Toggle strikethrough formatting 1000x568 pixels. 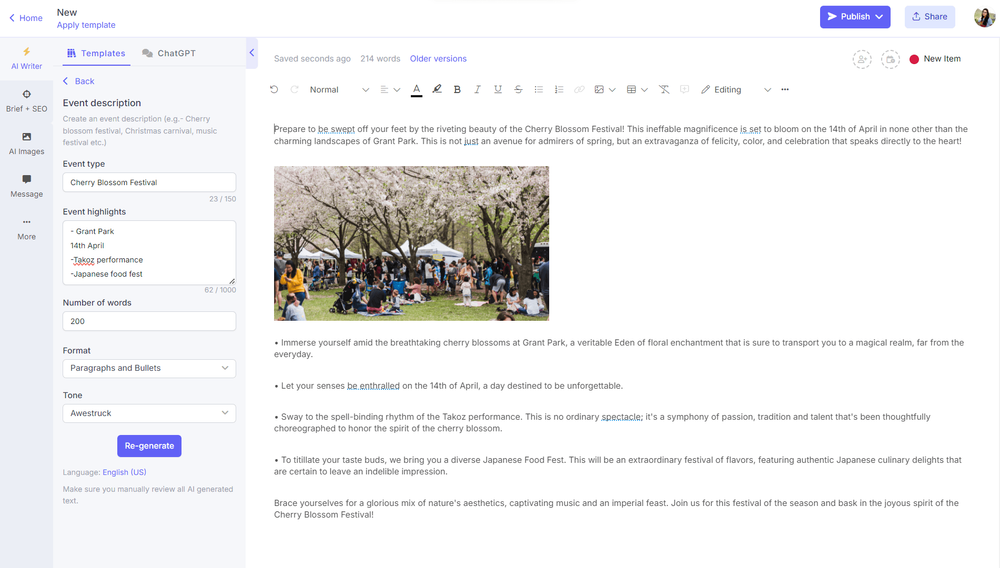pos(518,89)
